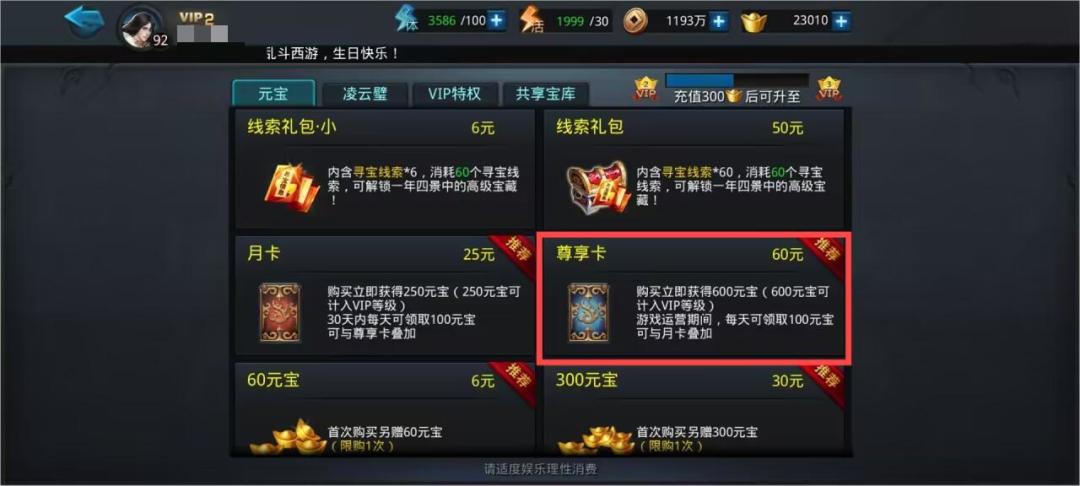Buy the 线索礼包 treasure chest for 50元
This screenshot has height=486, width=1080.
(x=694, y=169)
